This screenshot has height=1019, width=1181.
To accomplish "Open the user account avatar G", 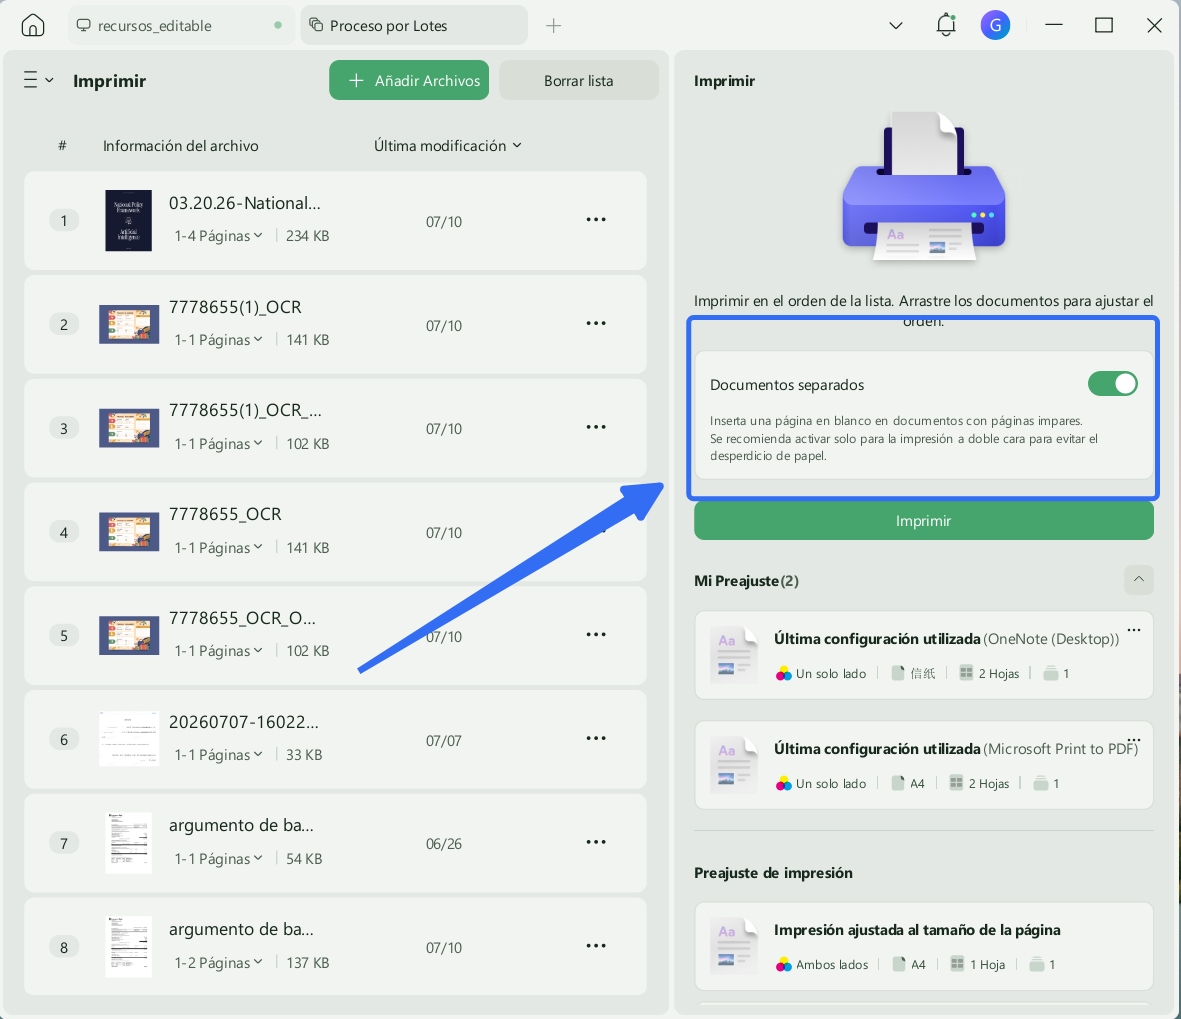I will [x=995, y=26].
